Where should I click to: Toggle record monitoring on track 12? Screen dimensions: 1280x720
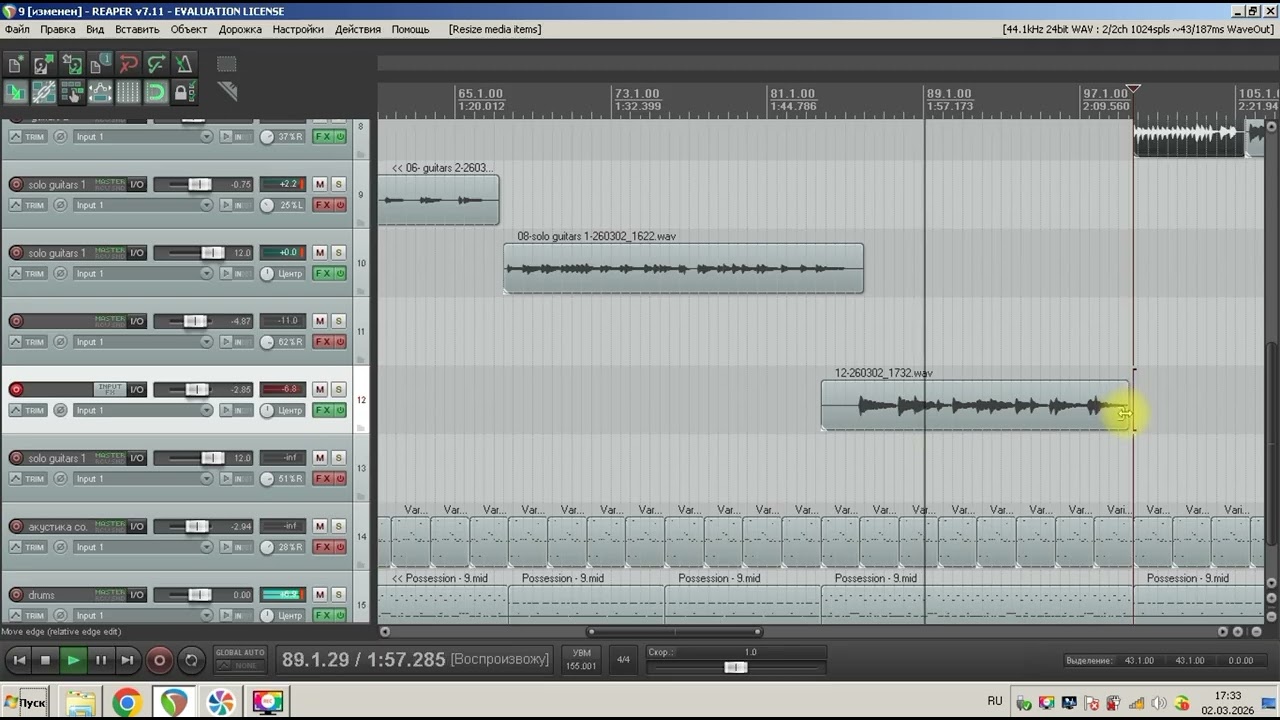(x=226, y=410)
